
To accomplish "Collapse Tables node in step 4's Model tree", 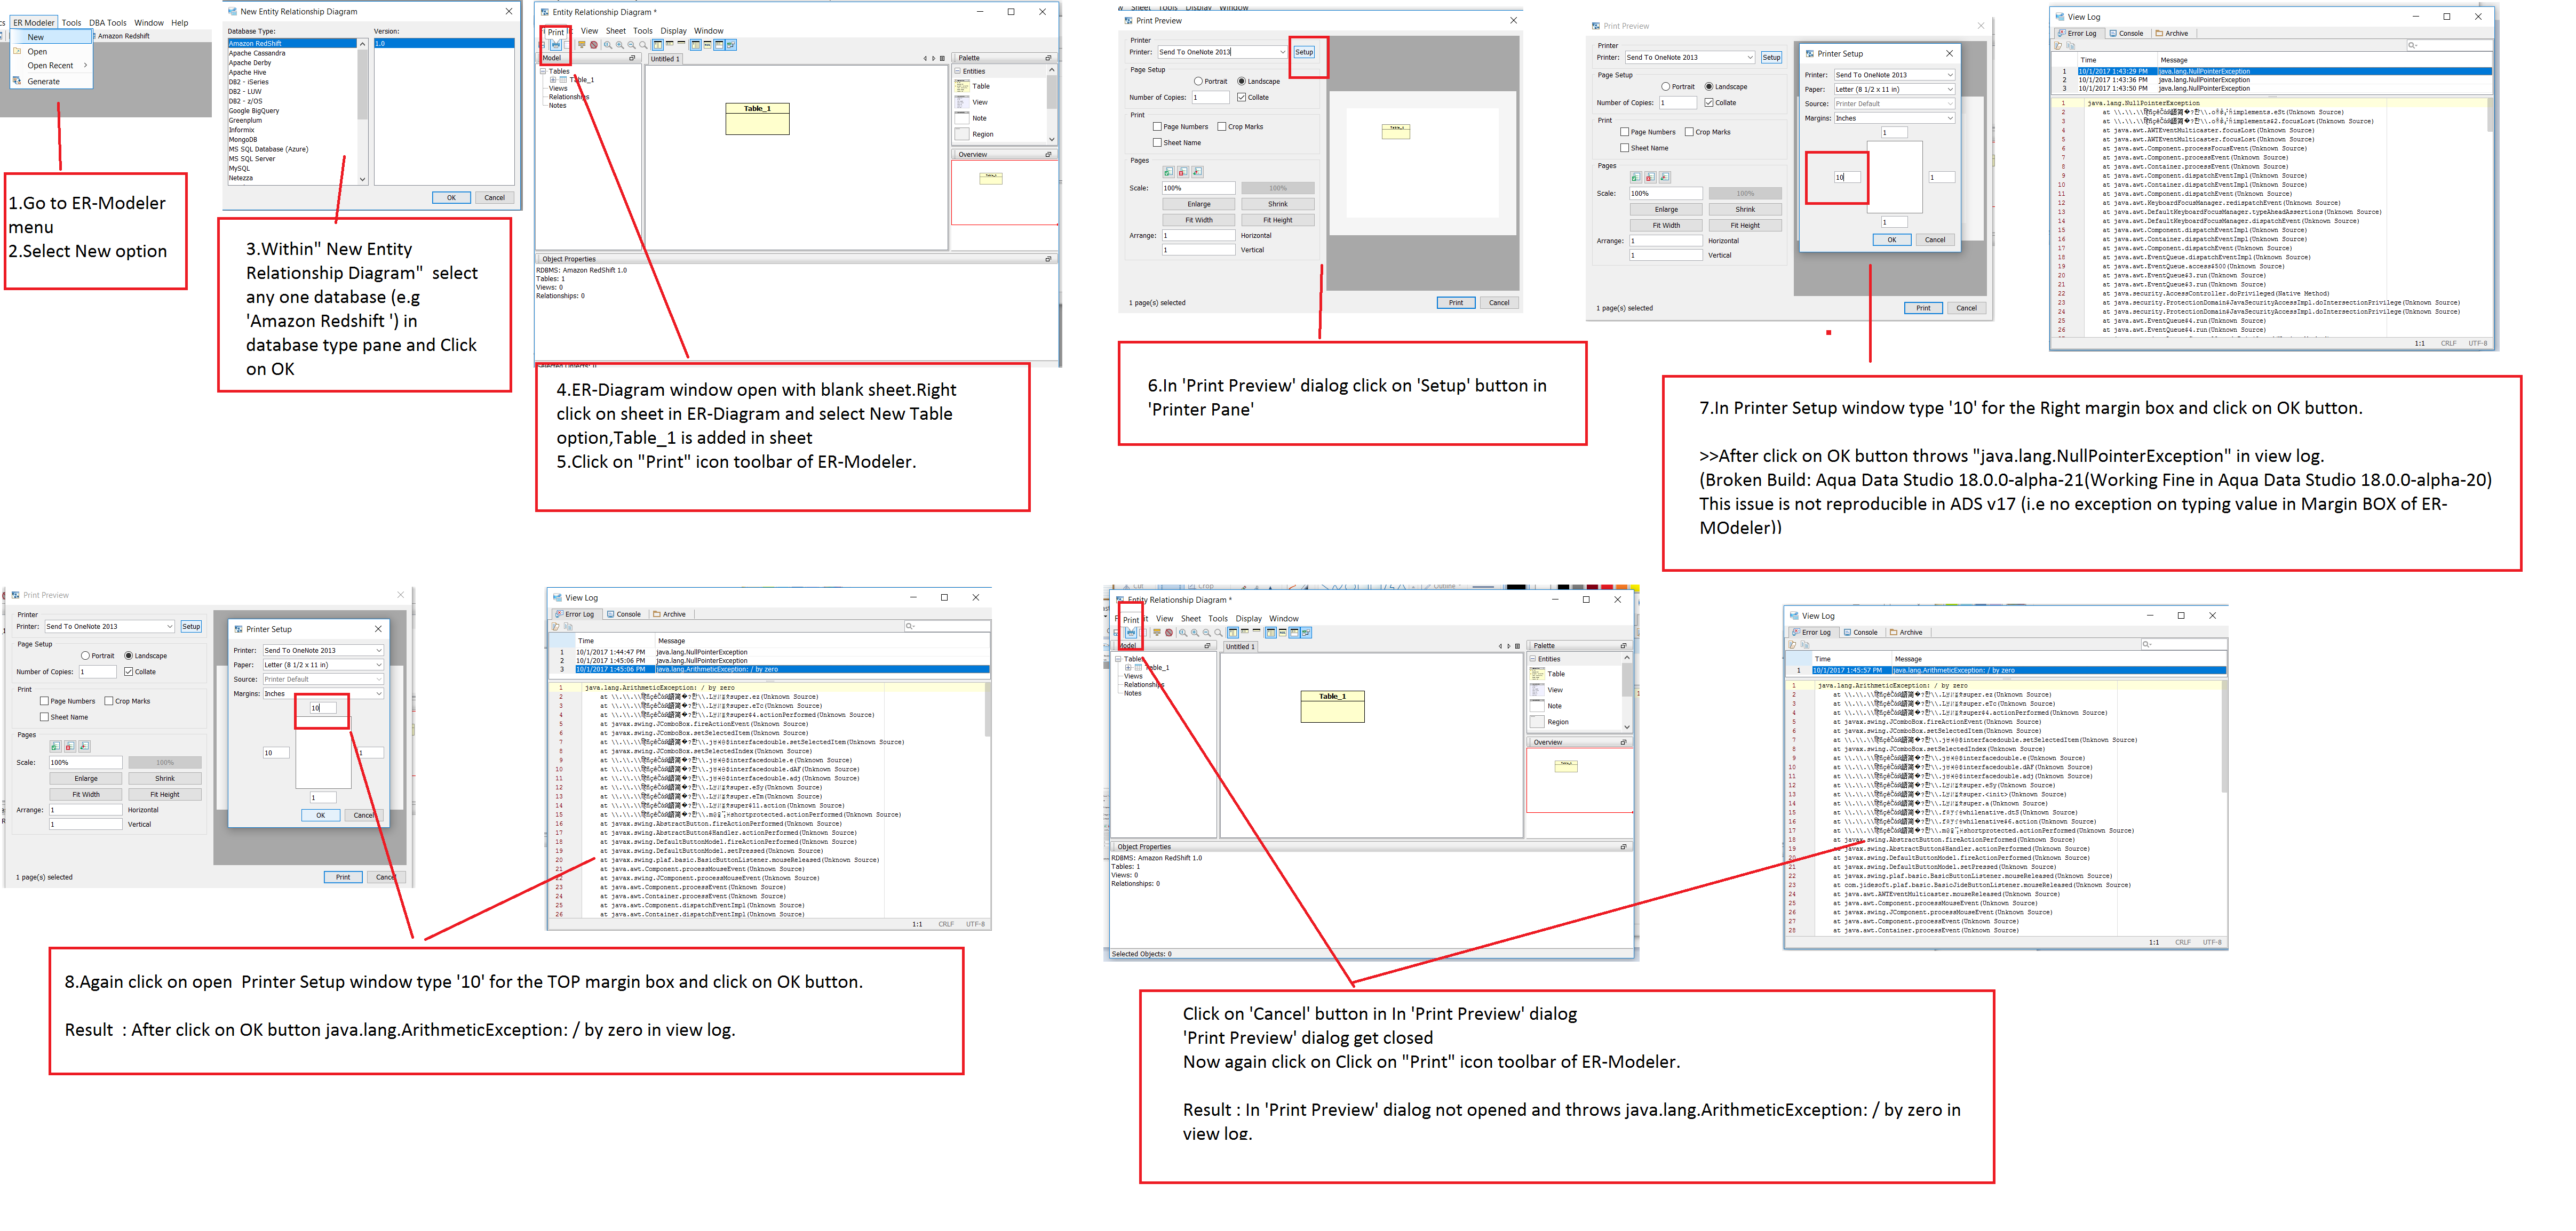I will point(544,71).
